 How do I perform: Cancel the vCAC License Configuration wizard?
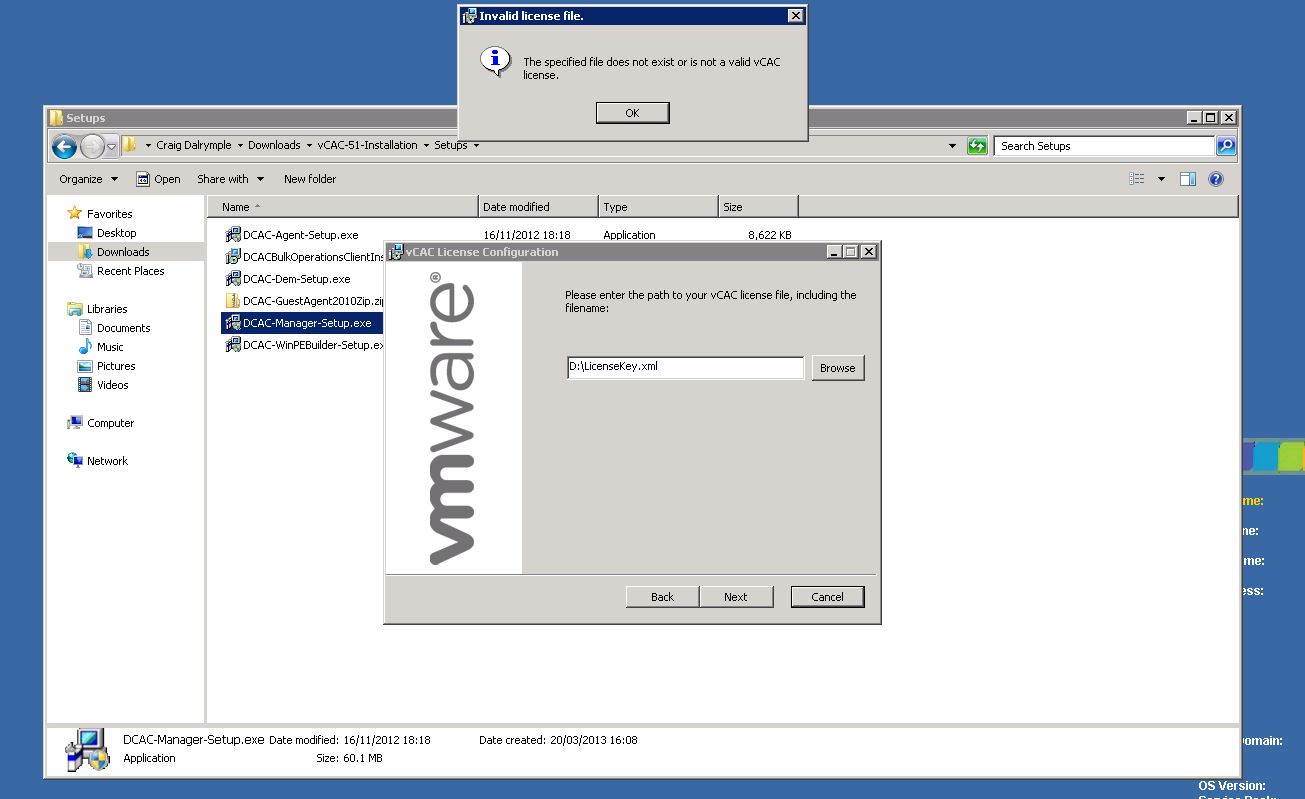[827, 597]
